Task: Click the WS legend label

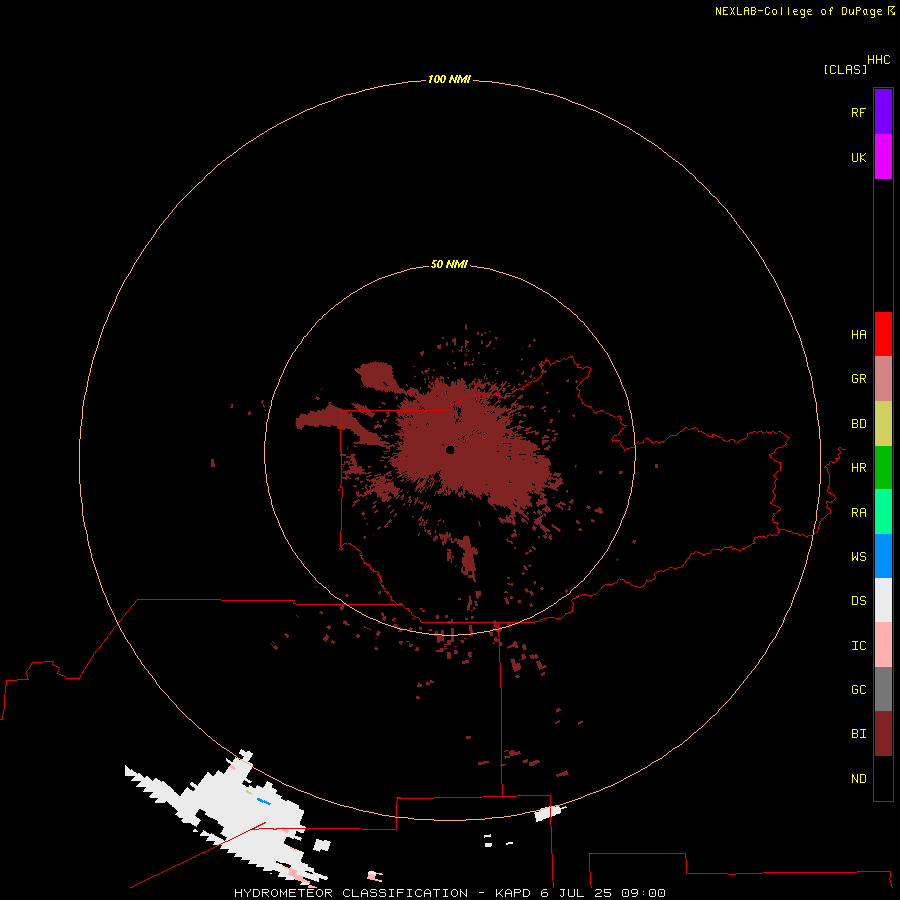Action: [x=858, y=556]
